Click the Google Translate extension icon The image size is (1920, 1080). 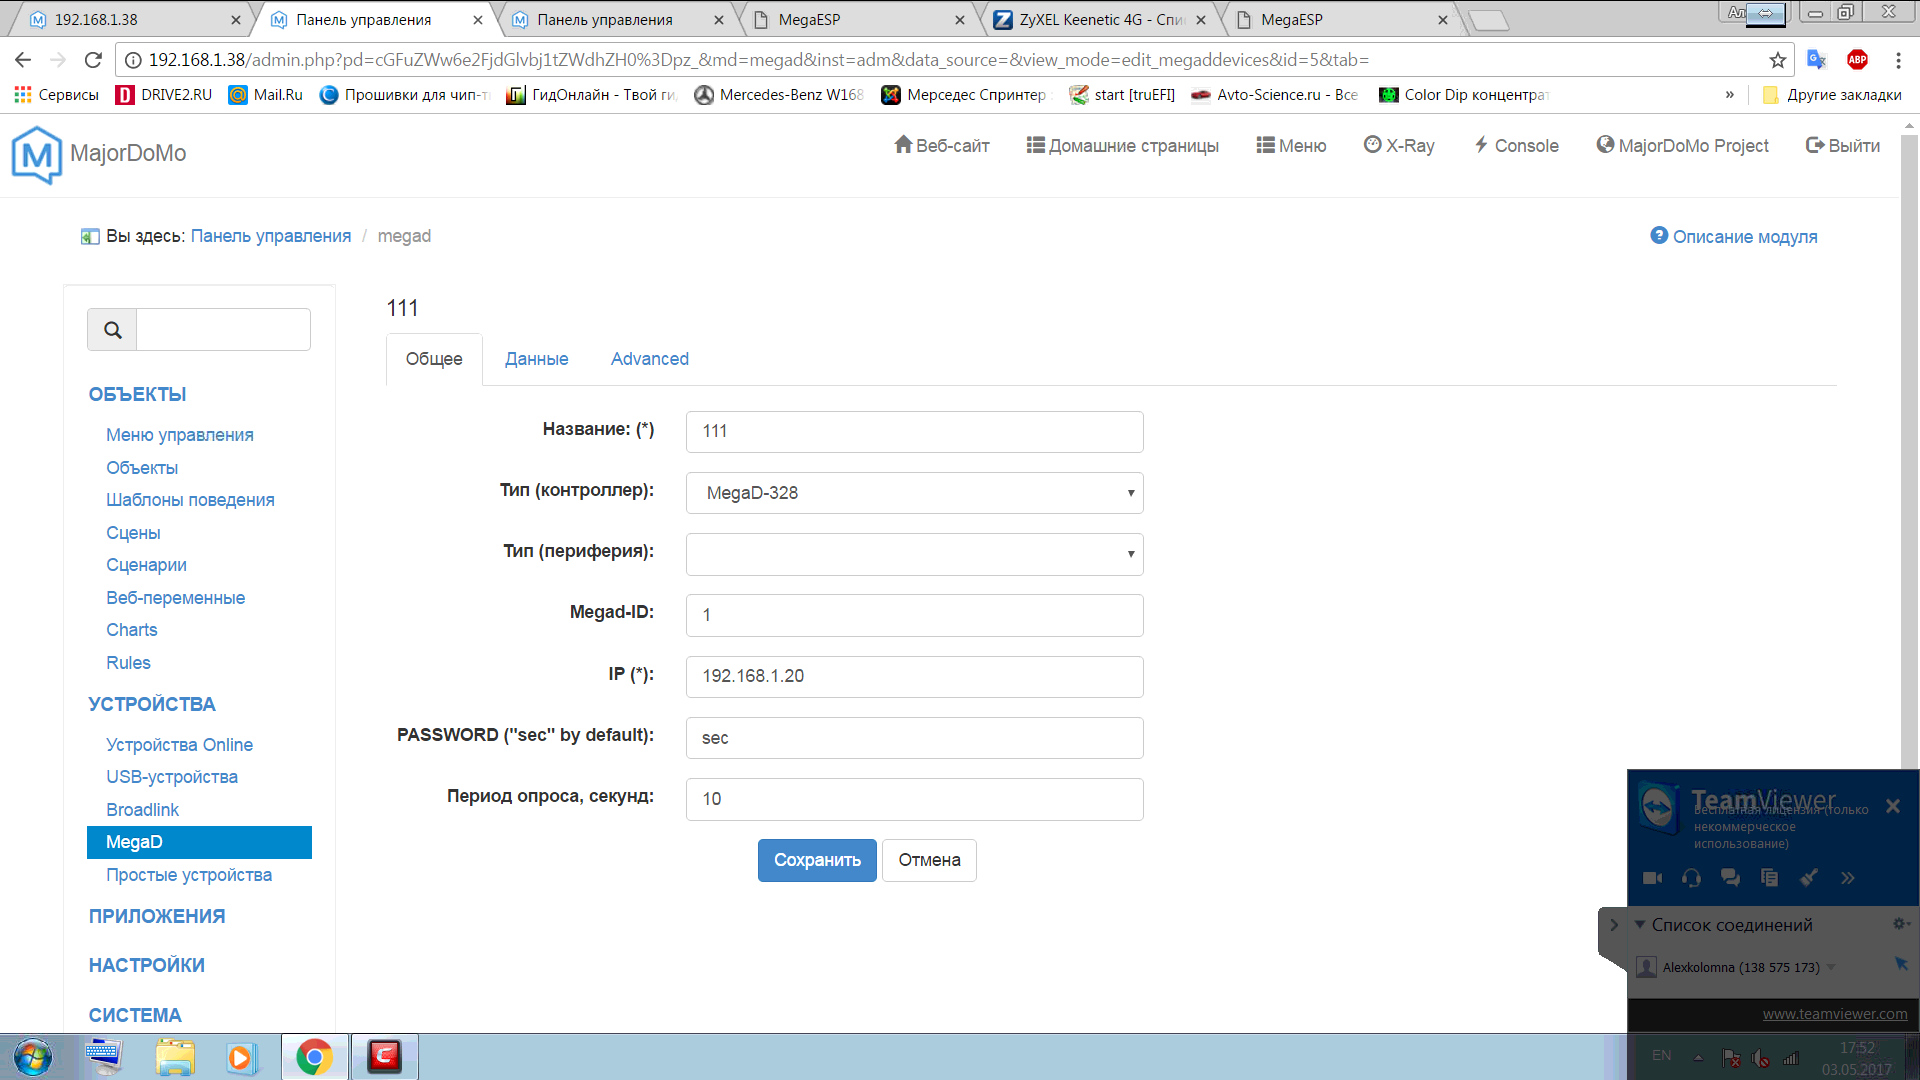coord(1817,59)
